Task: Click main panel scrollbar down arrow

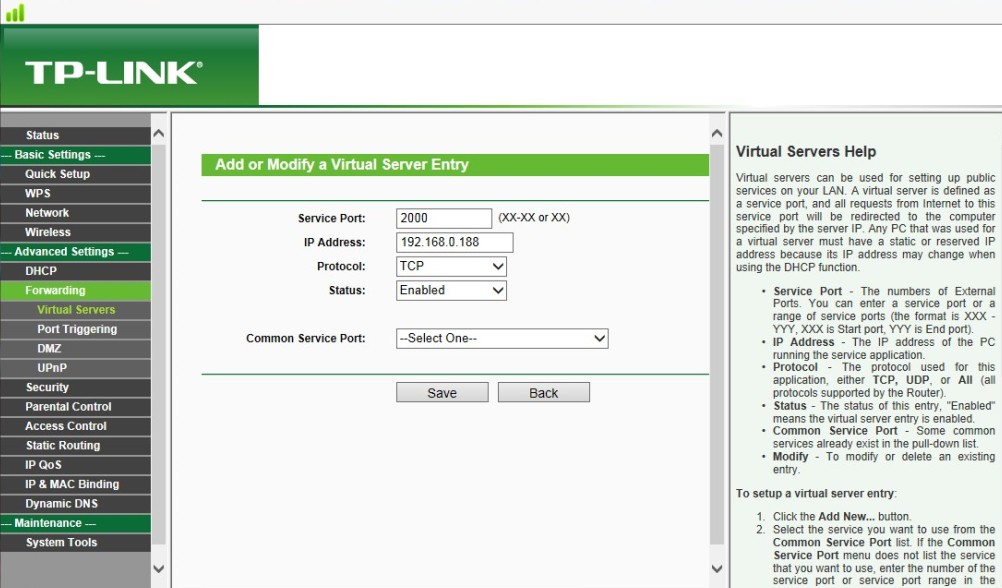Action: tap(717, 568)
